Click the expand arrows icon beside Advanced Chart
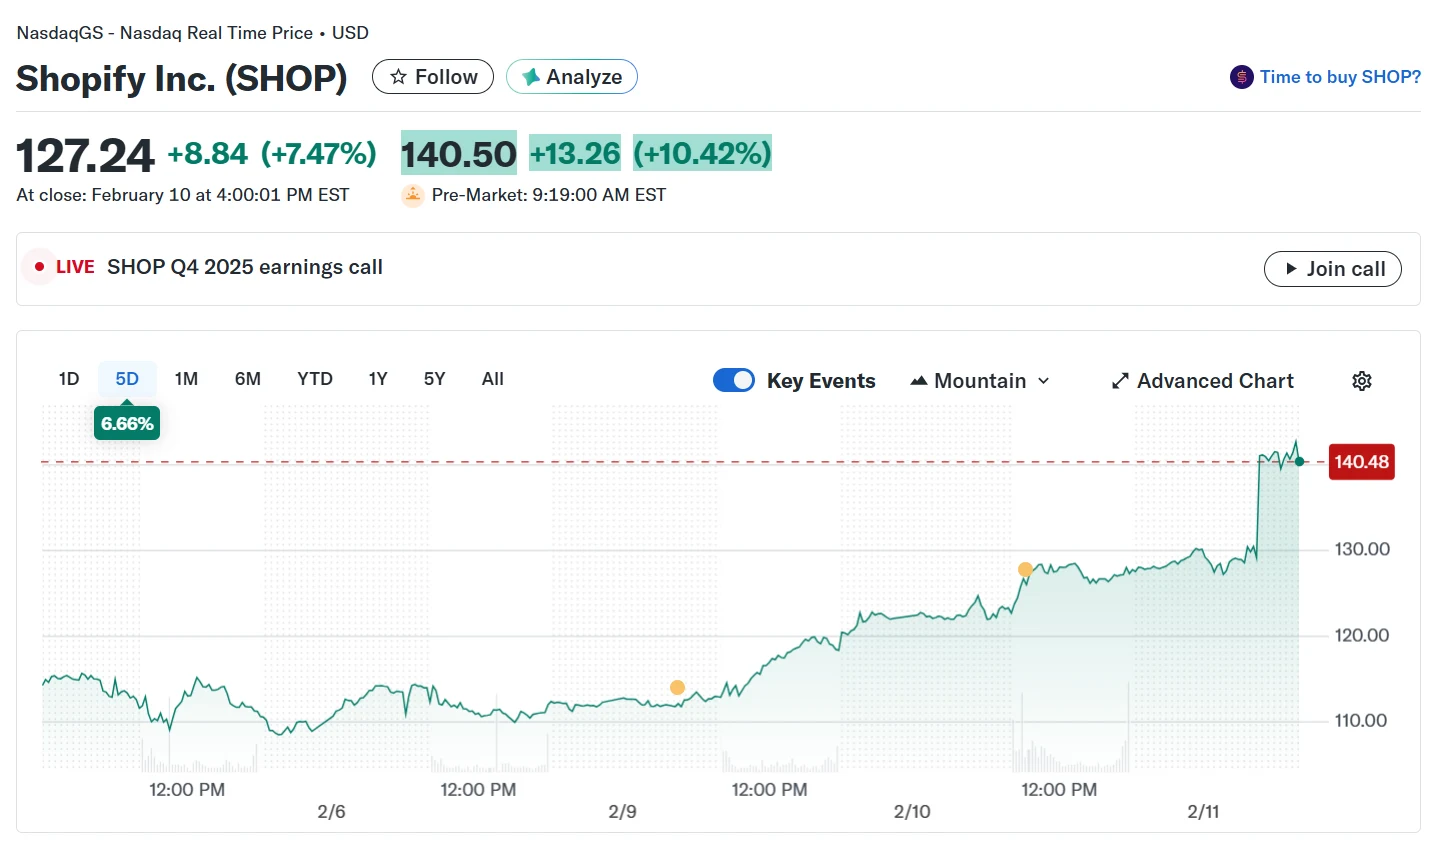Screen dimensions: 1437x852 point(1120,381)
